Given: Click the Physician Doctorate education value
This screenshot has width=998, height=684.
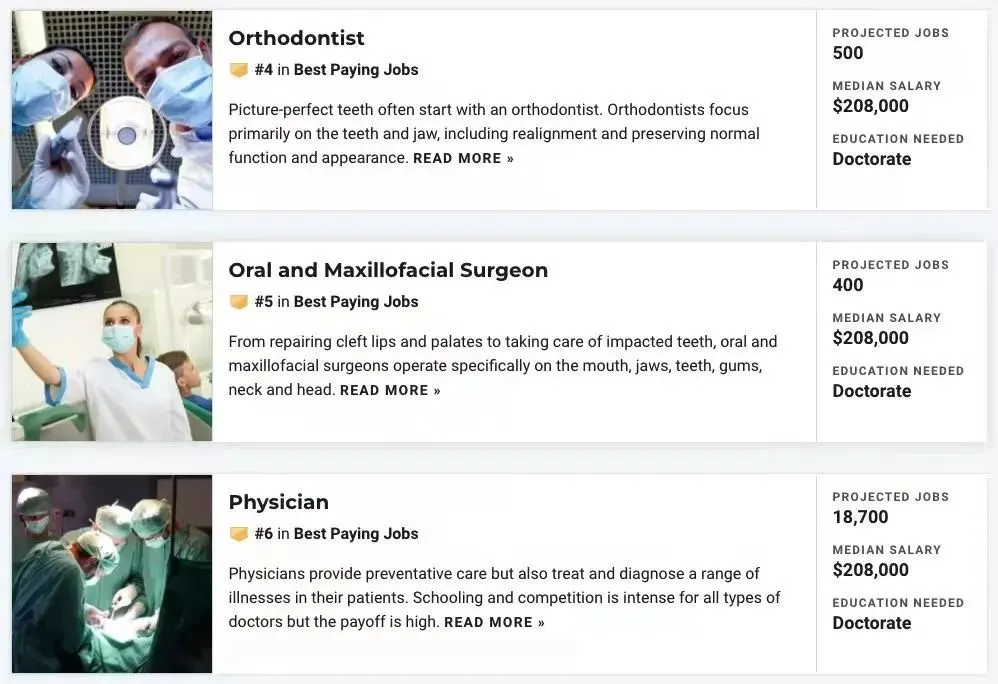Looking at the screenshot, I should [x=871, y=623].
